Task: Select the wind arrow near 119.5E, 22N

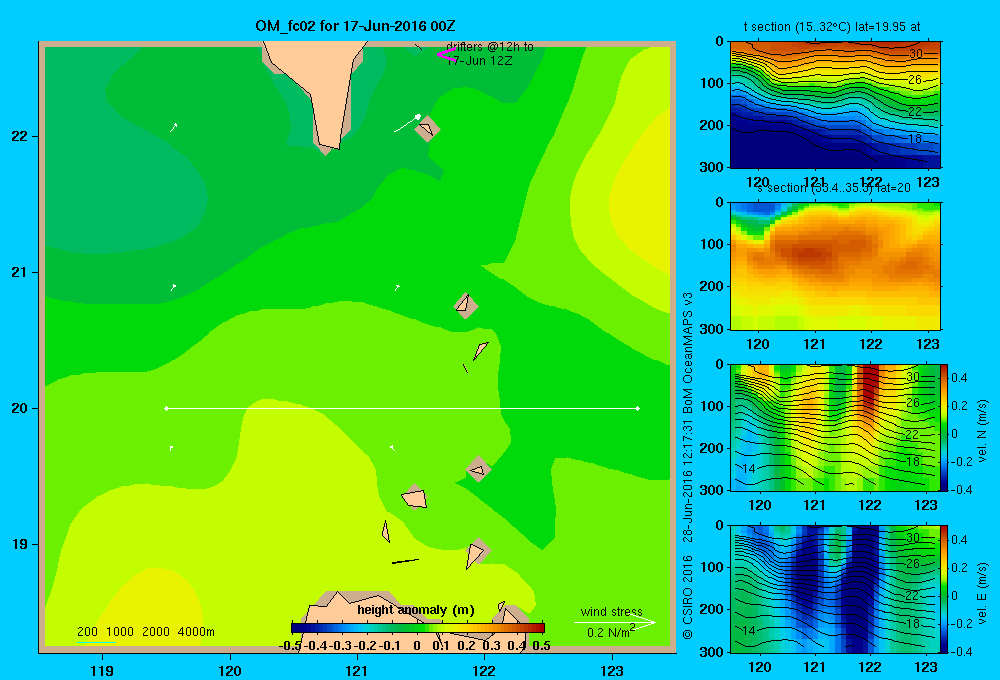Action: tap(174, 127)
